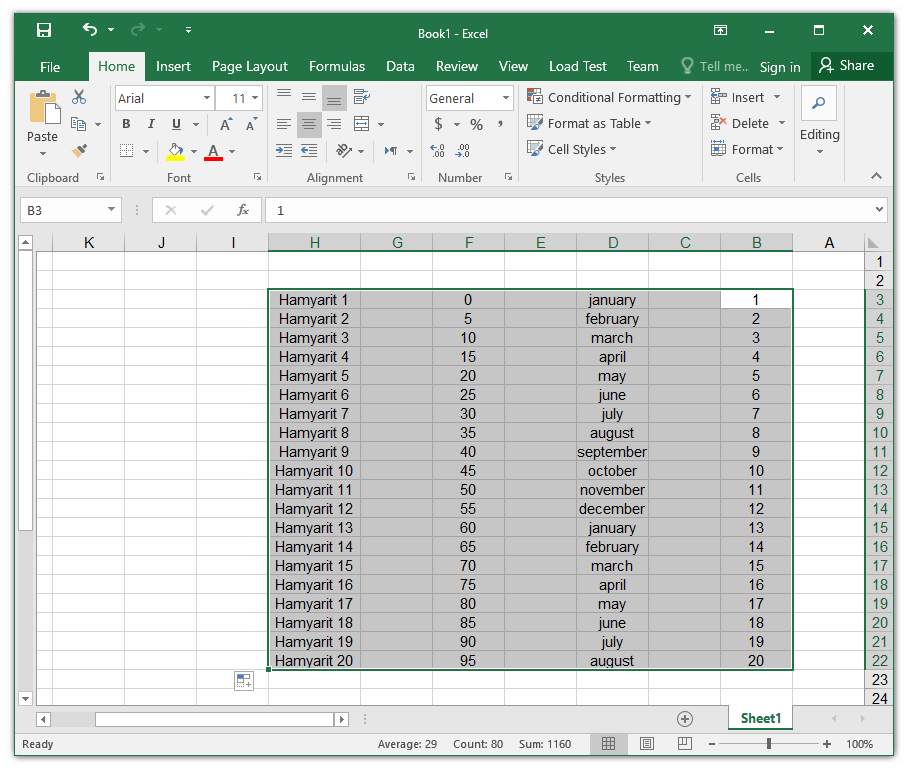Click the Ribbon Display Options icon
The image size is (908, 775).
[x=720, y=30]
